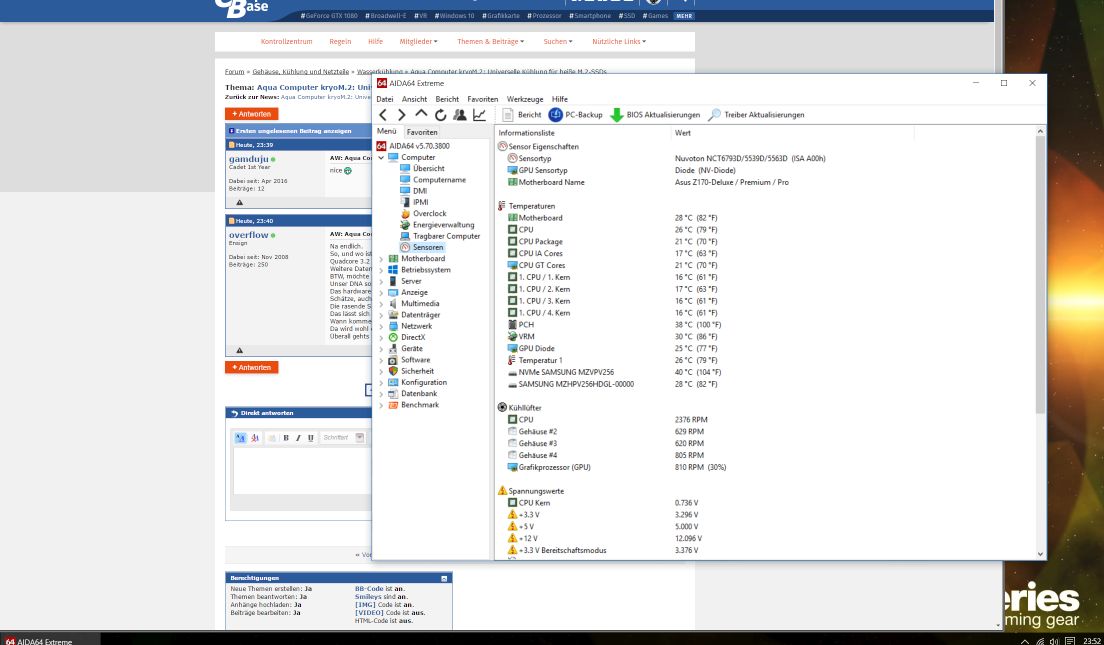
Task: Refresh the AIDA64 sensor readings
Action: (441, 115)
